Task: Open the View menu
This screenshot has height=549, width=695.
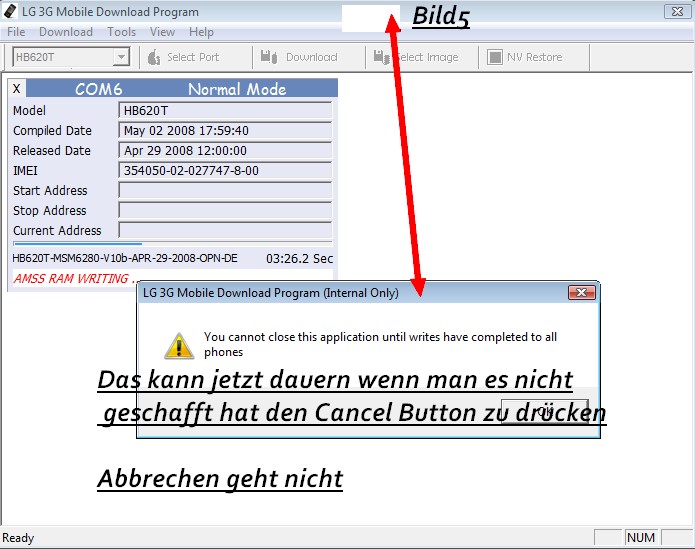Action: coord(162,32)
